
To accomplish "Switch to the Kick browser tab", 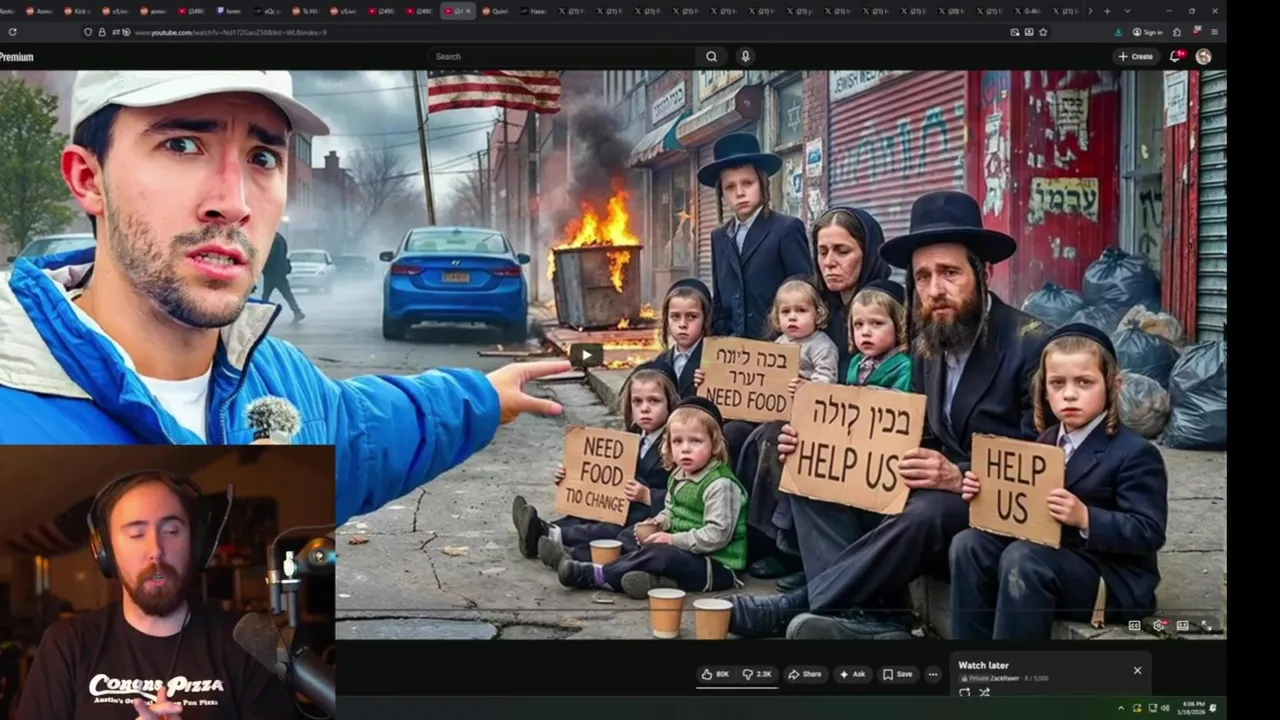I will point(77,11).
